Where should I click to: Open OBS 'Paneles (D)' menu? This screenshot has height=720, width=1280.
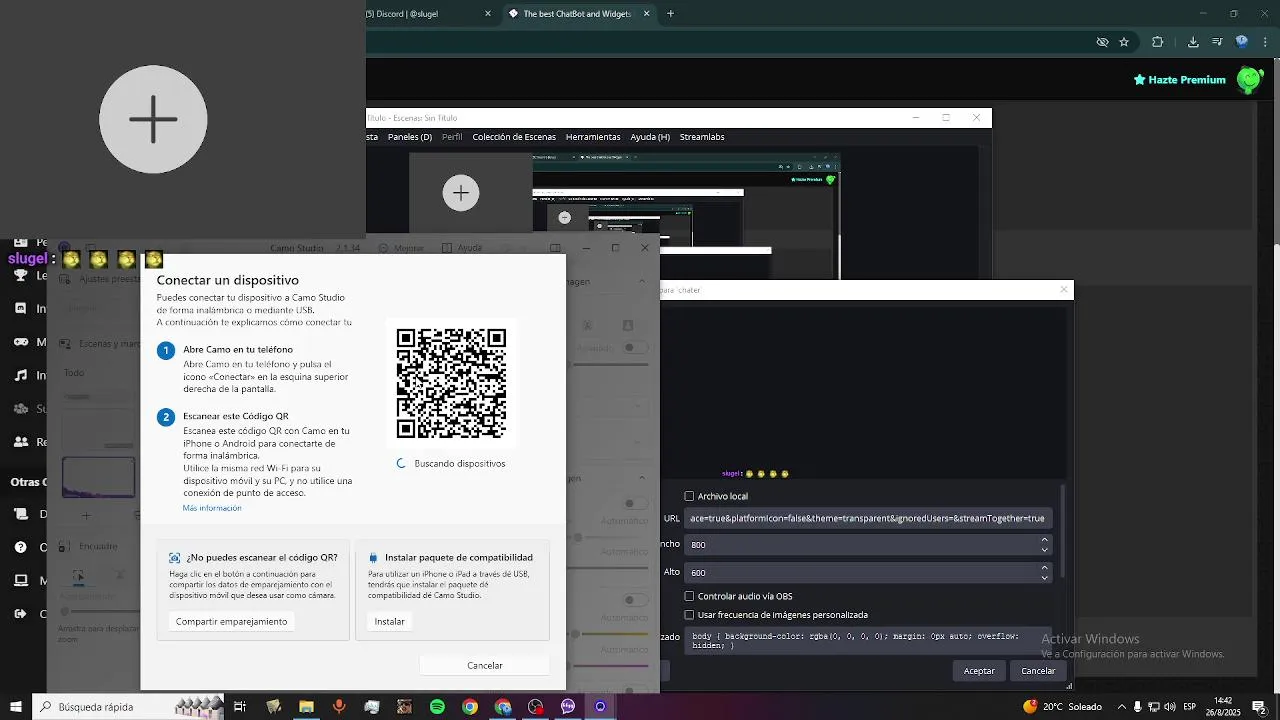pos(409,137)
